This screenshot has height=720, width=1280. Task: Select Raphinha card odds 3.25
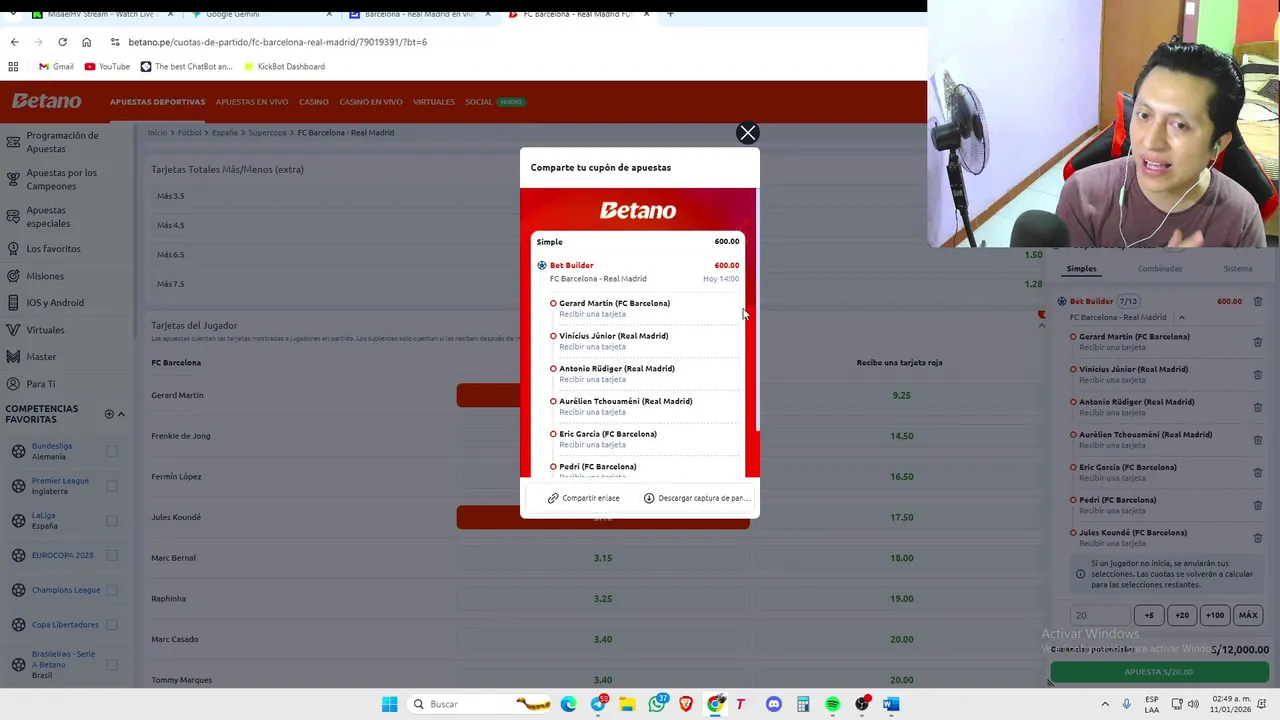click(x=603, y=599)
